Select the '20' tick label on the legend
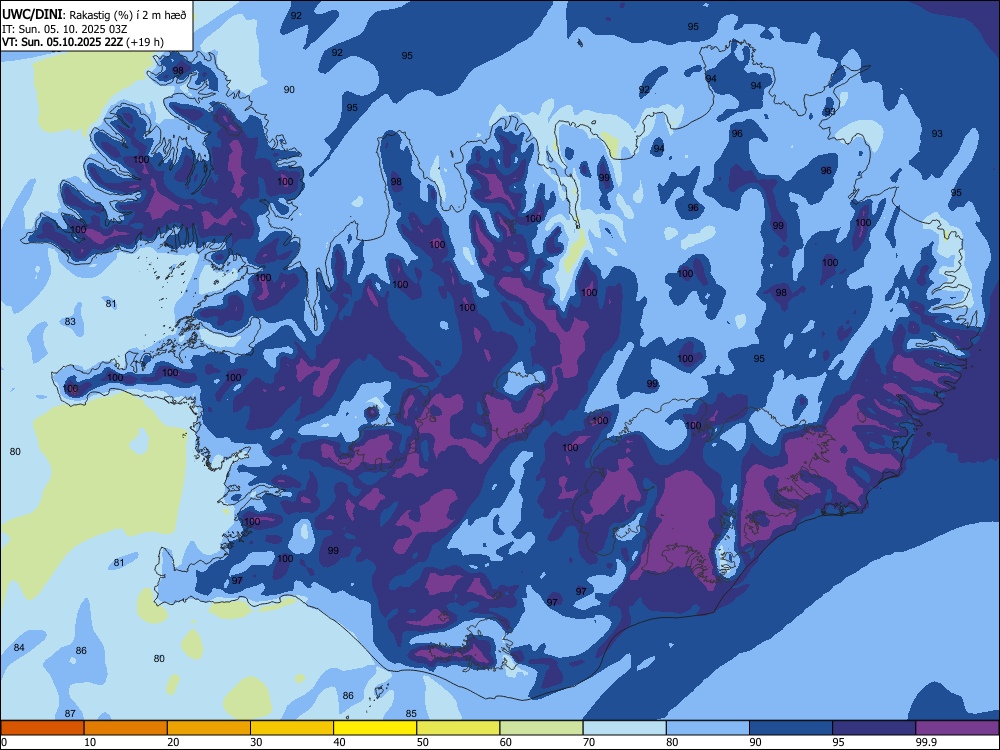The width and height of the screenshot is (1000, 750). click(x=173, y=742)
